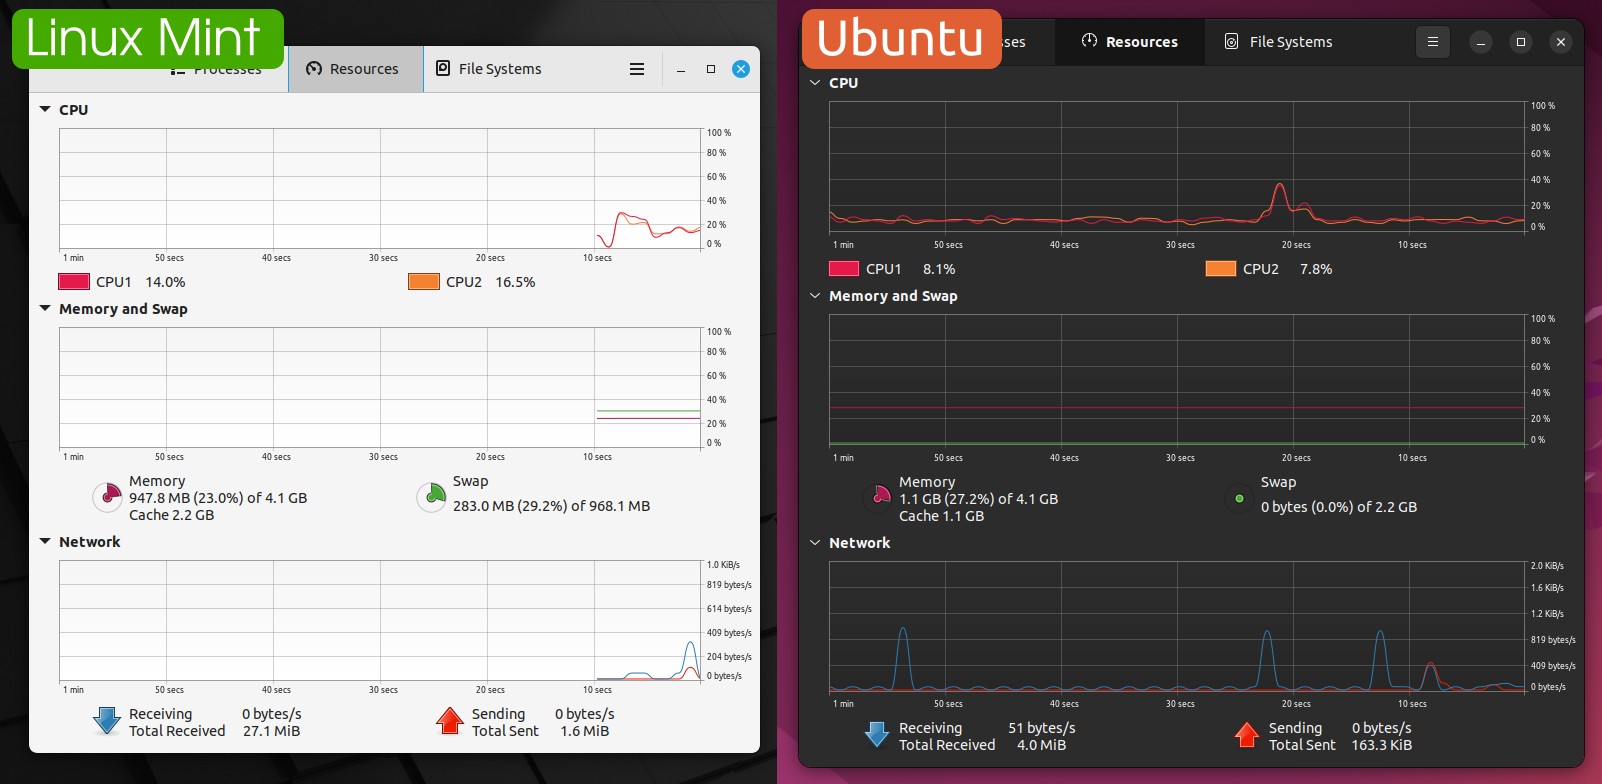Screen dimensions: 1602x784
Task: Open hamburger menu in Ubuntu window
Action: click(1433, 42)
